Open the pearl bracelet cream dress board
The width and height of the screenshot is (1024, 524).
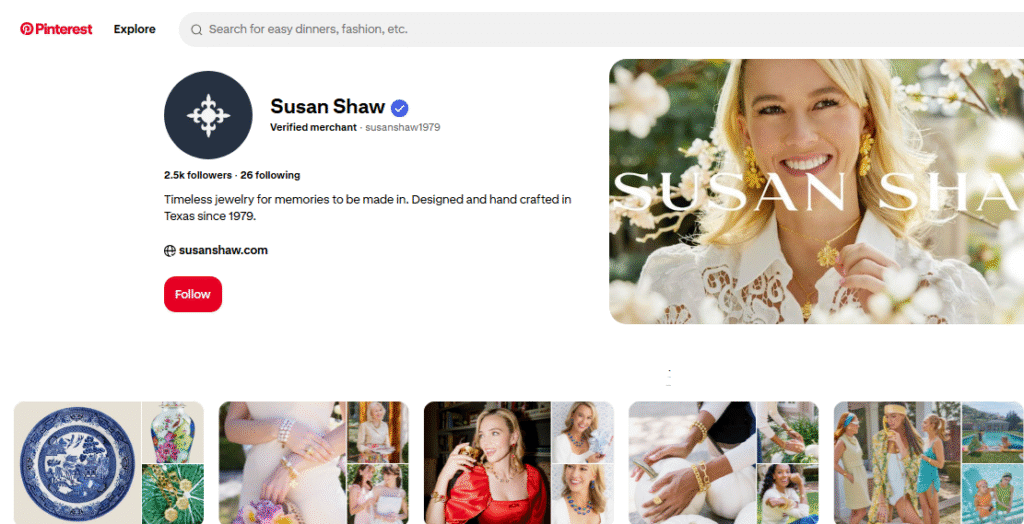[282, 463]
